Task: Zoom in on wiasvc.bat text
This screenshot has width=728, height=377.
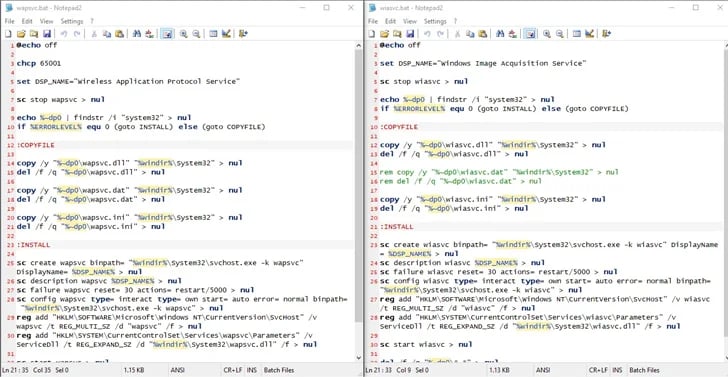Action: 547,33
